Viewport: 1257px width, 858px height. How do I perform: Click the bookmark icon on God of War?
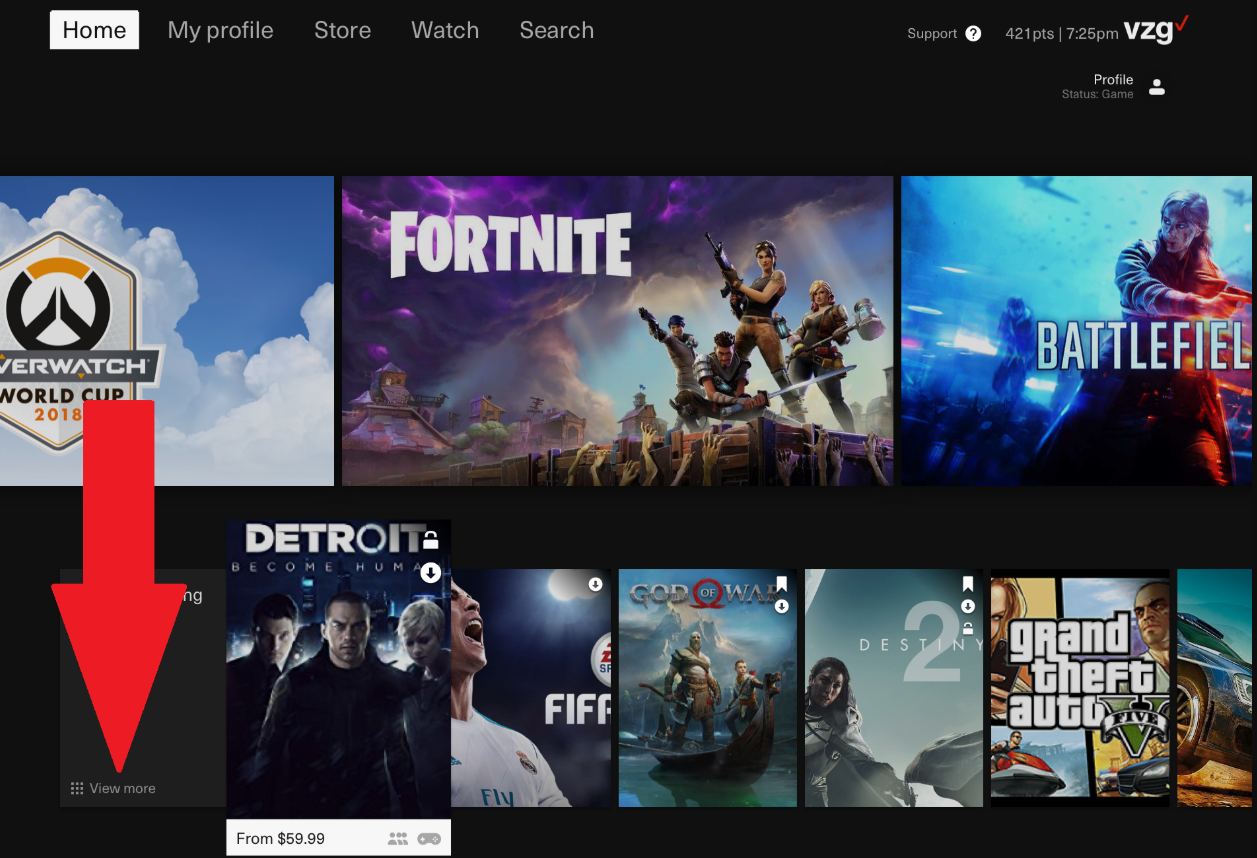tap(782, 584)
